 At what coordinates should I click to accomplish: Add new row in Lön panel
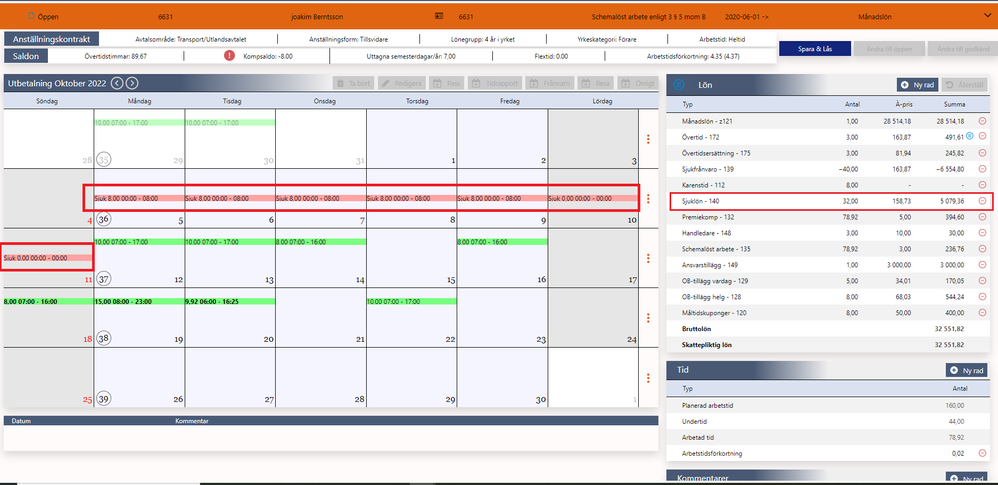pos(918,84)
